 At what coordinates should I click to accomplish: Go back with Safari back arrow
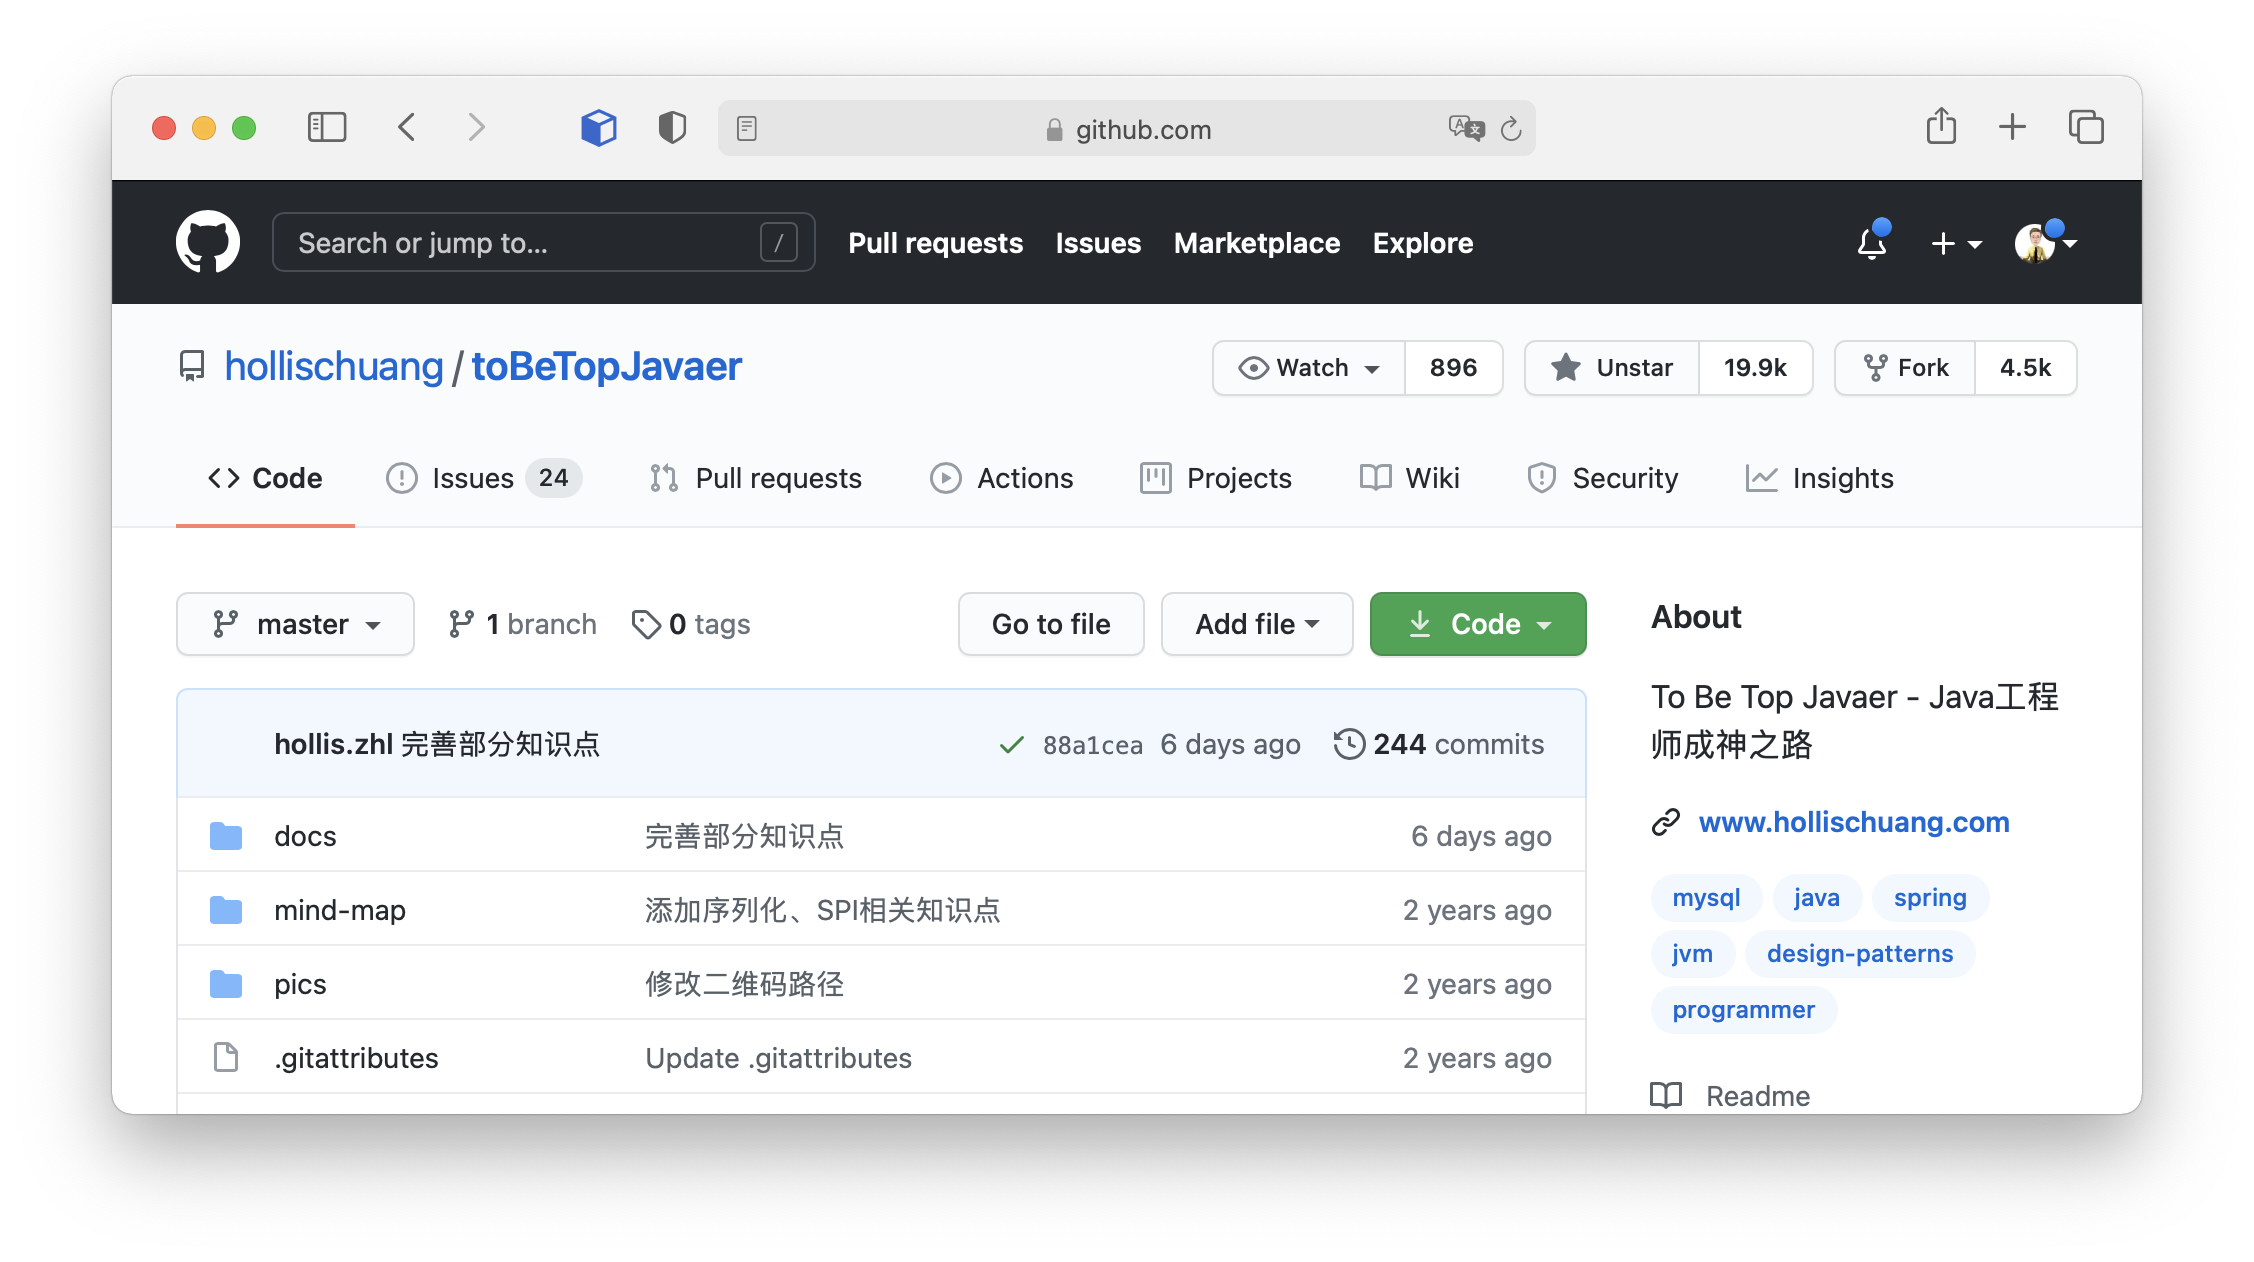[x=406, y=127]
